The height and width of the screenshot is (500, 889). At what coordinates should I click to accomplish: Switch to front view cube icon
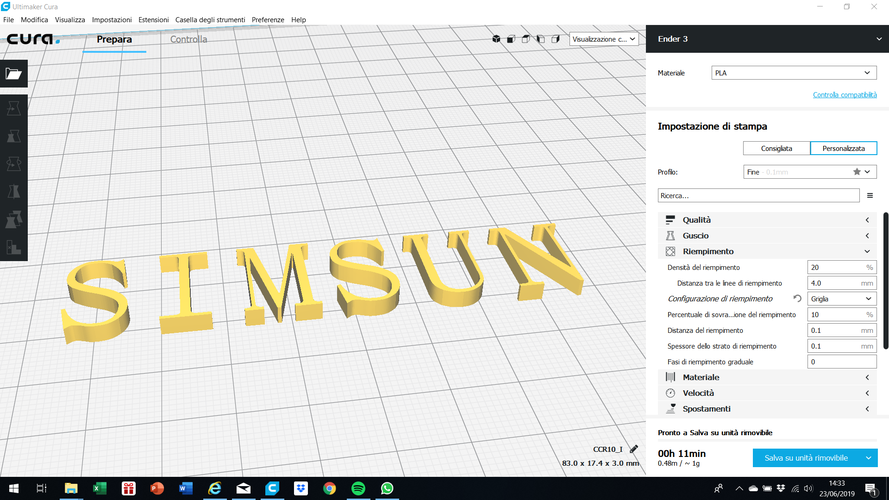(511, 39)
